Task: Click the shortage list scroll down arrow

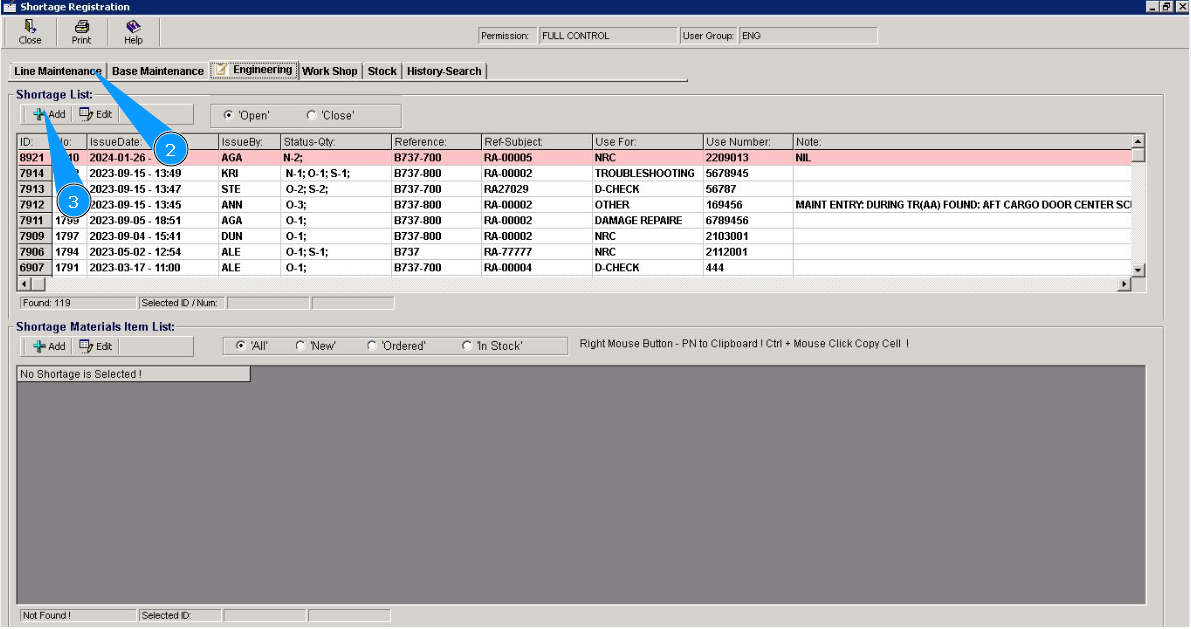Action: 1138,270
